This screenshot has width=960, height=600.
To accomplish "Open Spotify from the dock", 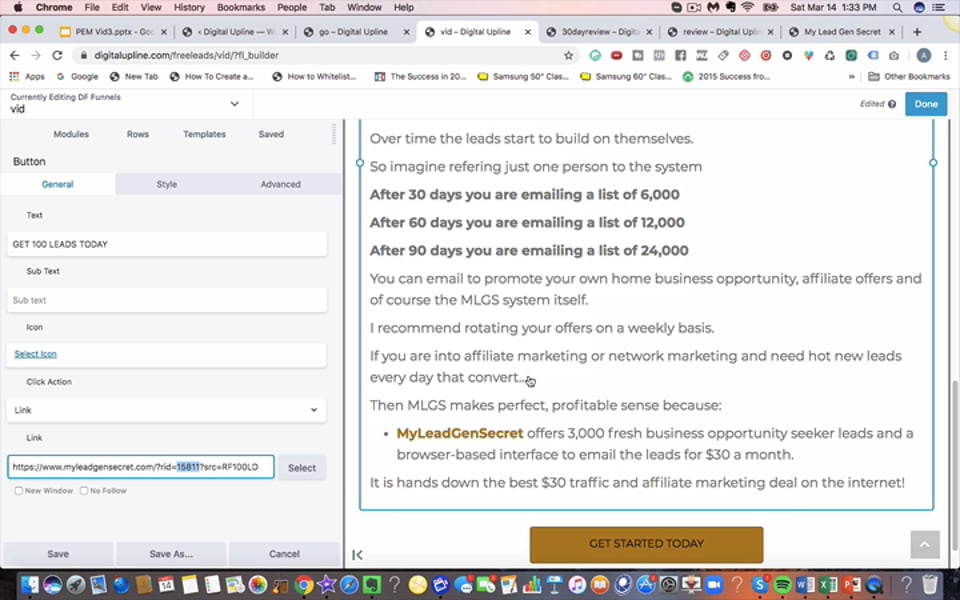I will coord(782,585).
